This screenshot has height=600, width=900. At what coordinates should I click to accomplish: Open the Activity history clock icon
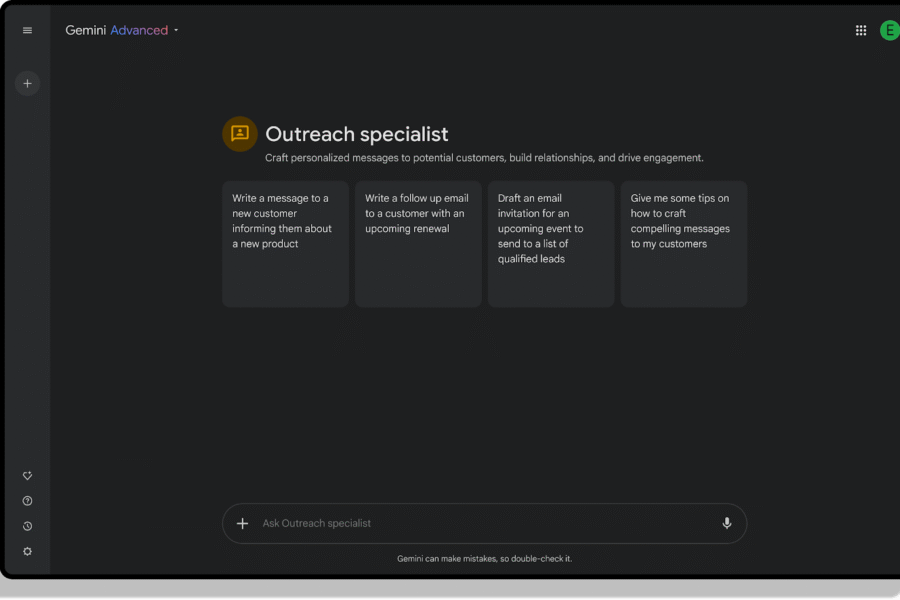pyautogui.click(x=27, y=527)
